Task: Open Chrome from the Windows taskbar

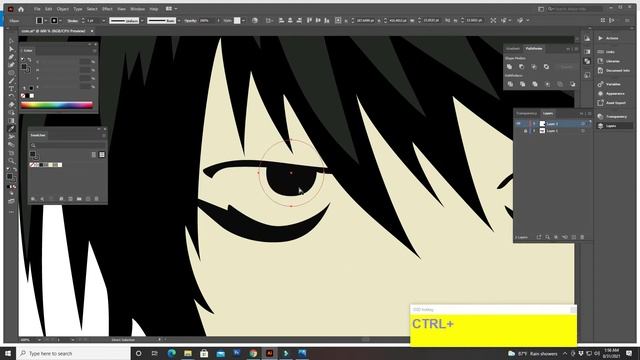Action: [253, 353]
